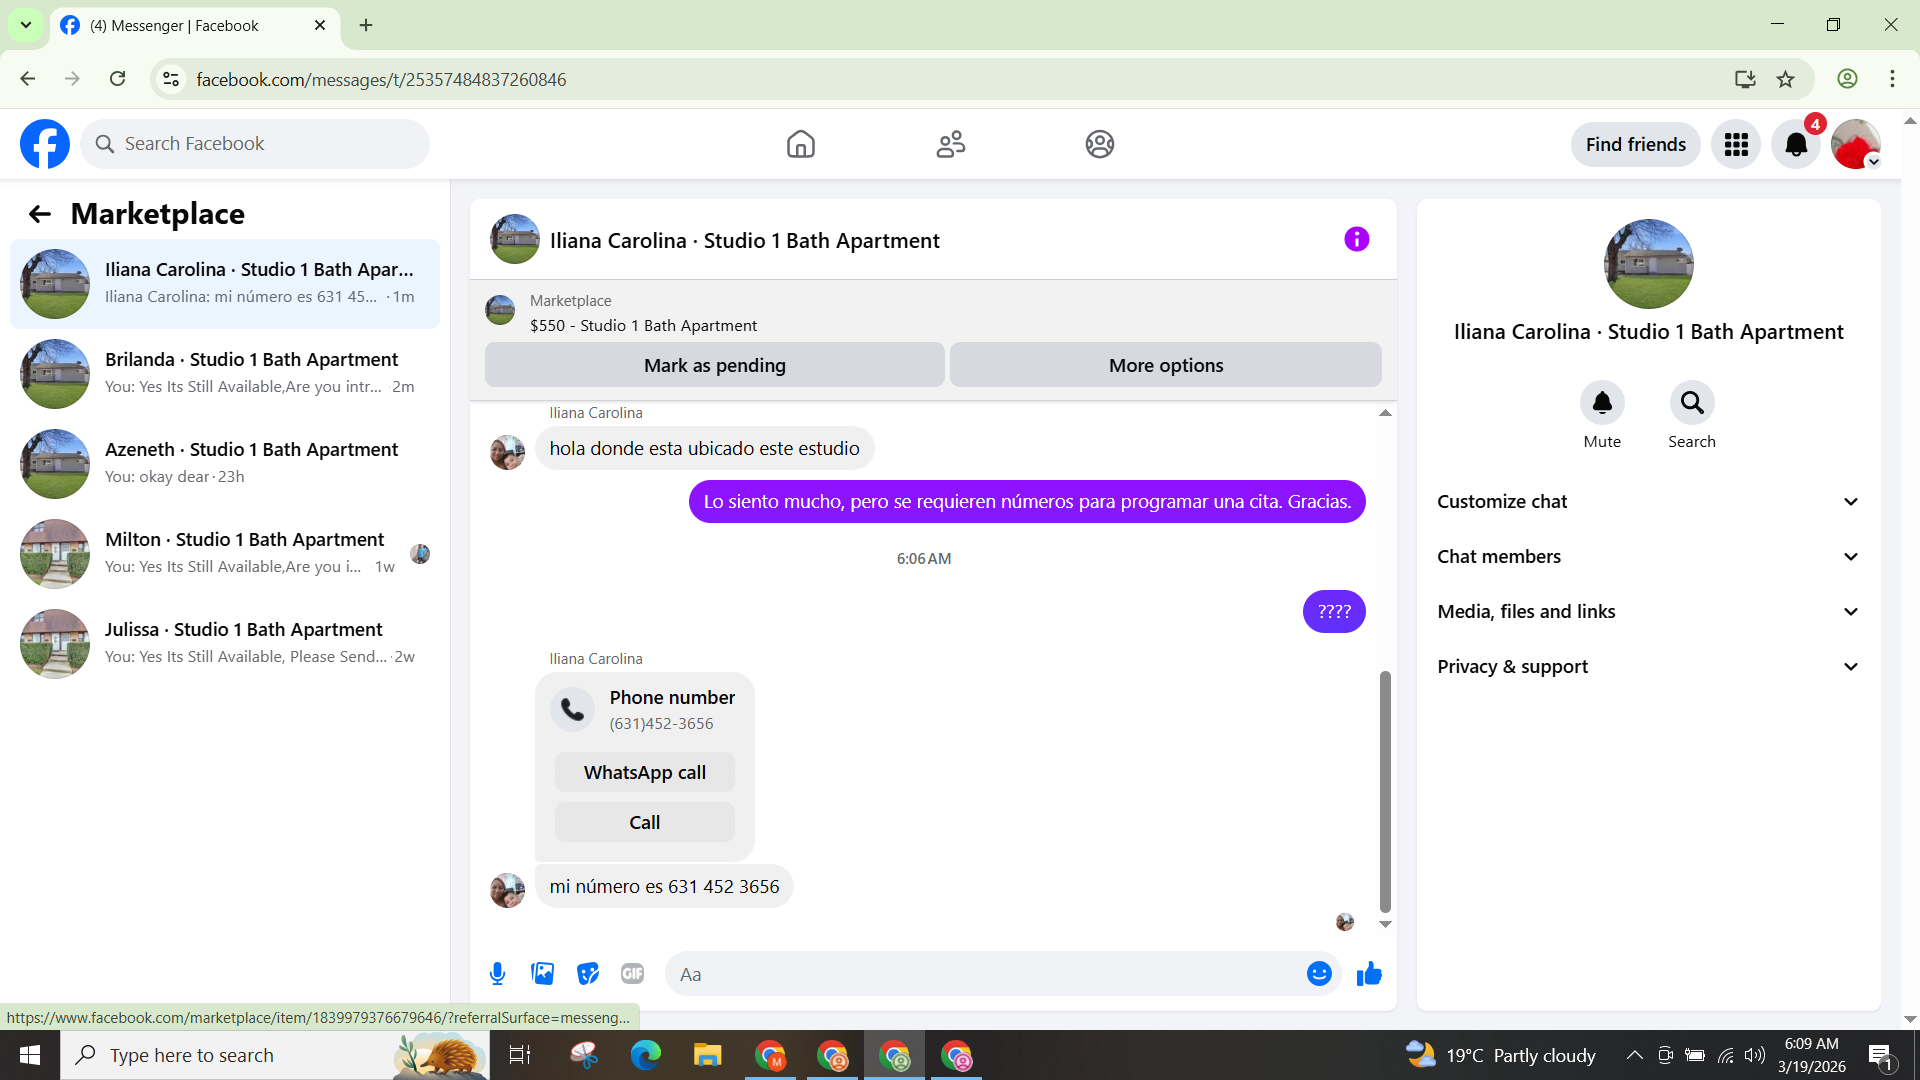Expand Chat members section
1920x1080 pixels.
(x=1648, y=557)
